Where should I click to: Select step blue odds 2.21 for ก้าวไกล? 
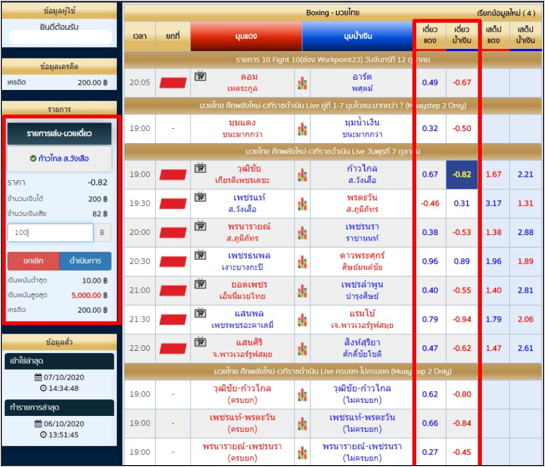525,174
